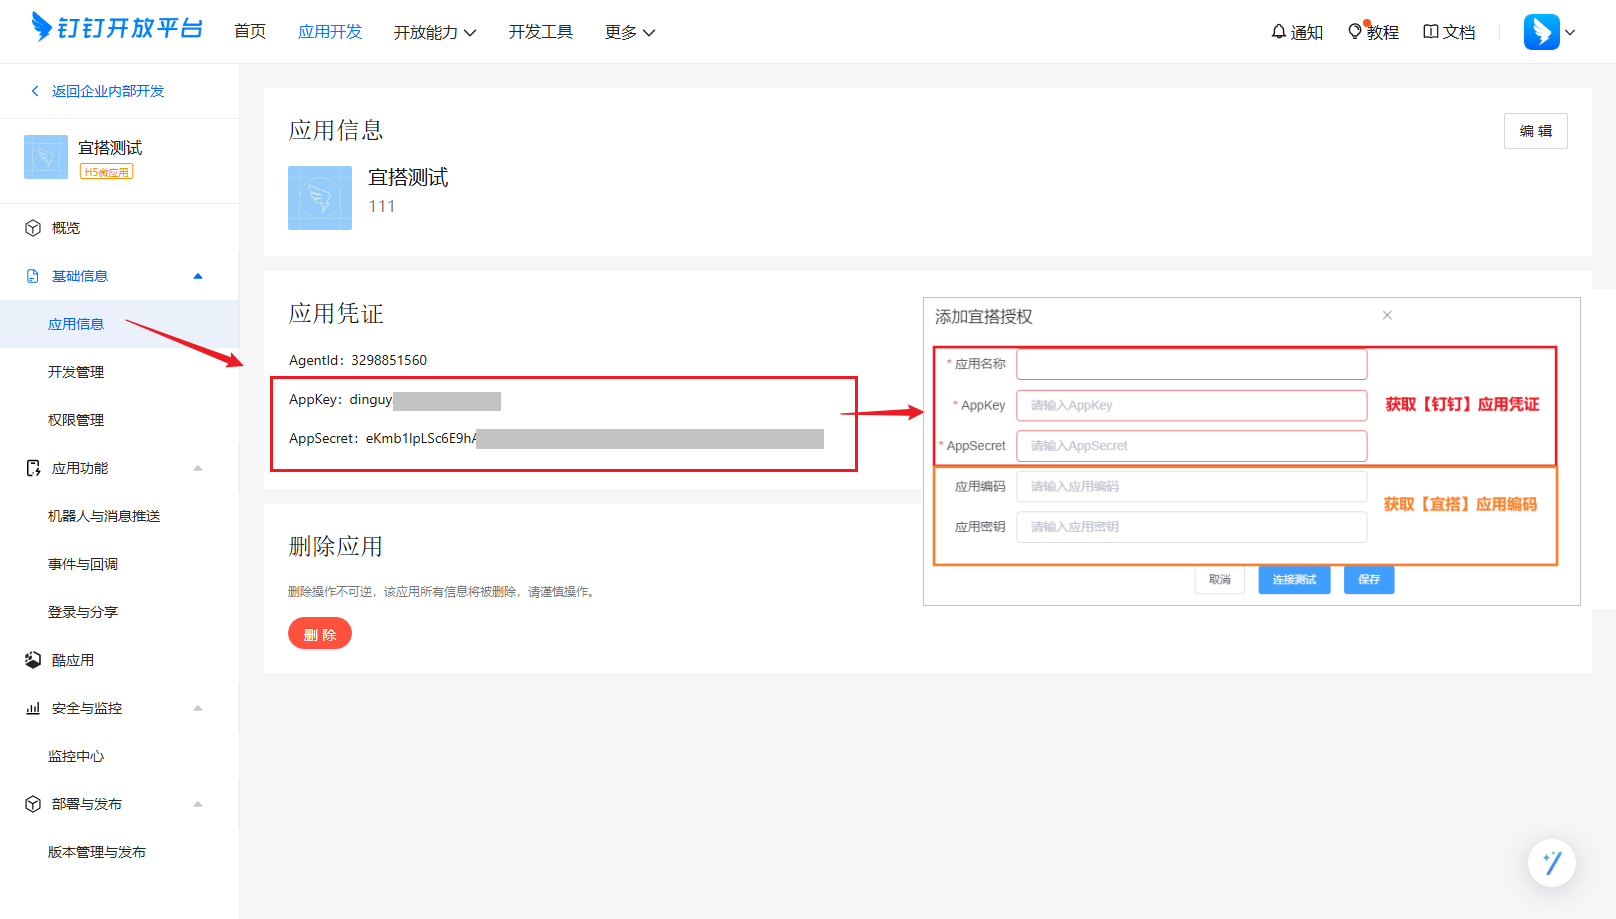Click the 基础信息 document icon
The height and width of the screenshot is (919, 1616).
[33, 276]
